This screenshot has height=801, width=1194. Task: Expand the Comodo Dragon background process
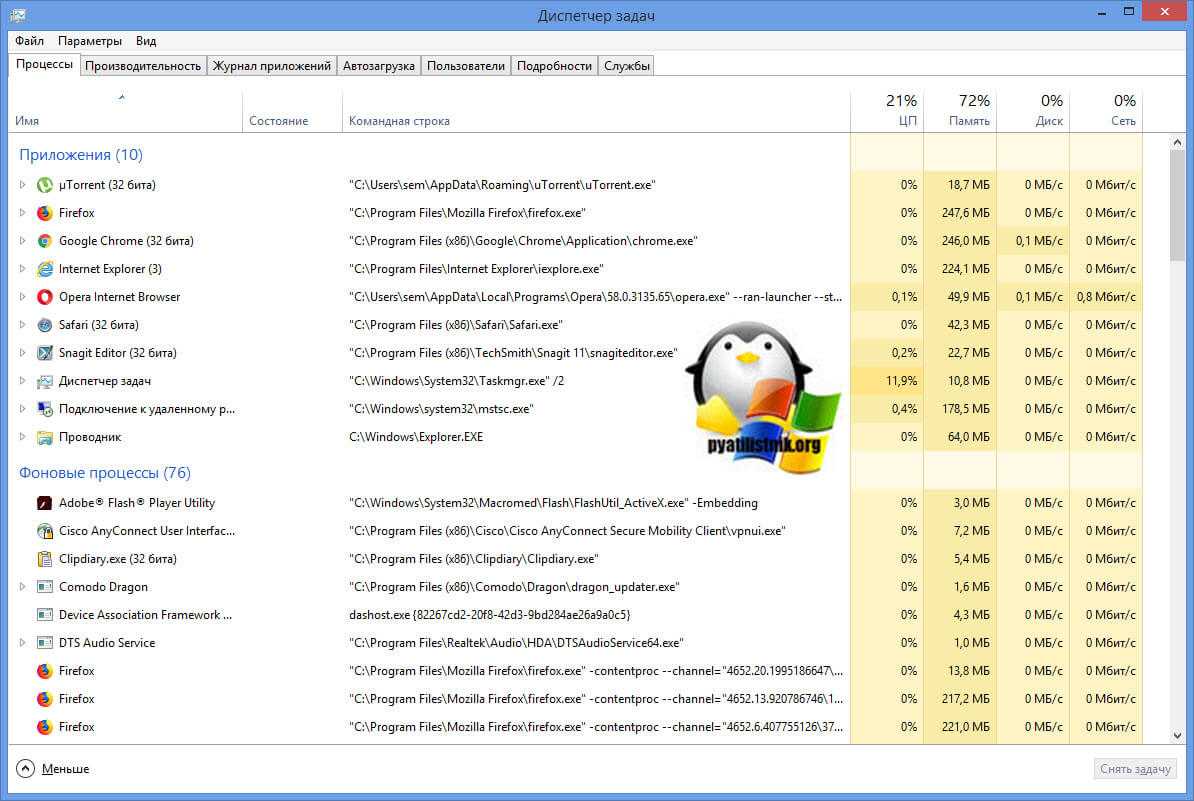(23, 587)
